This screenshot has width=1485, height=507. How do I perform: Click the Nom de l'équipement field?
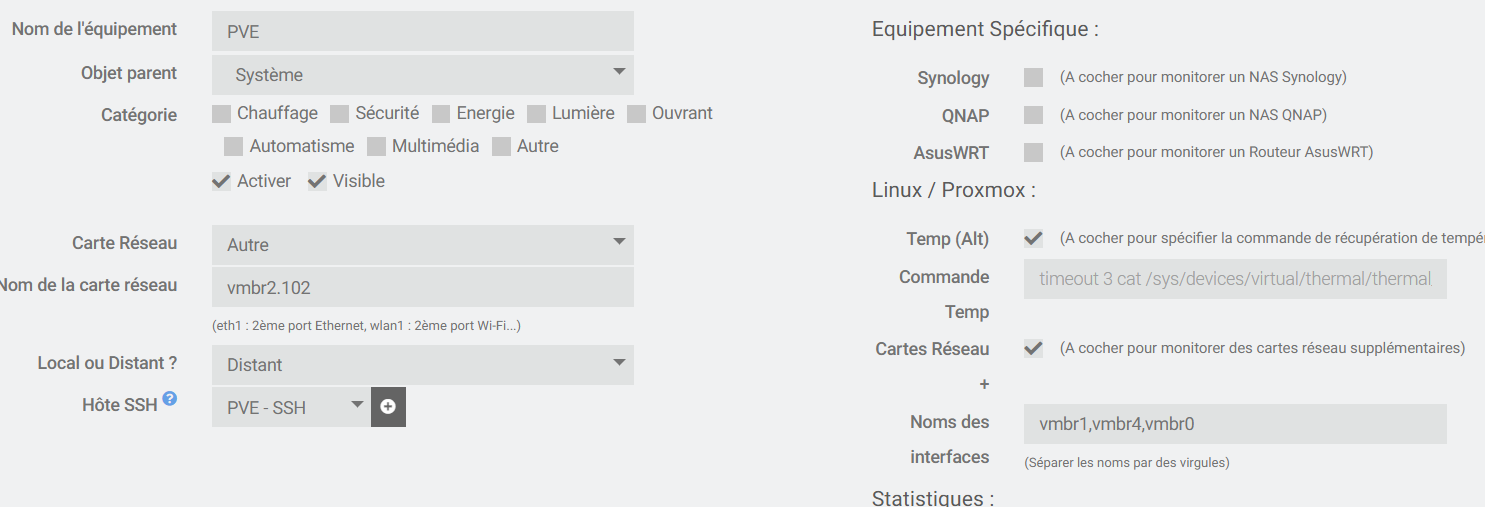(422, 31)
